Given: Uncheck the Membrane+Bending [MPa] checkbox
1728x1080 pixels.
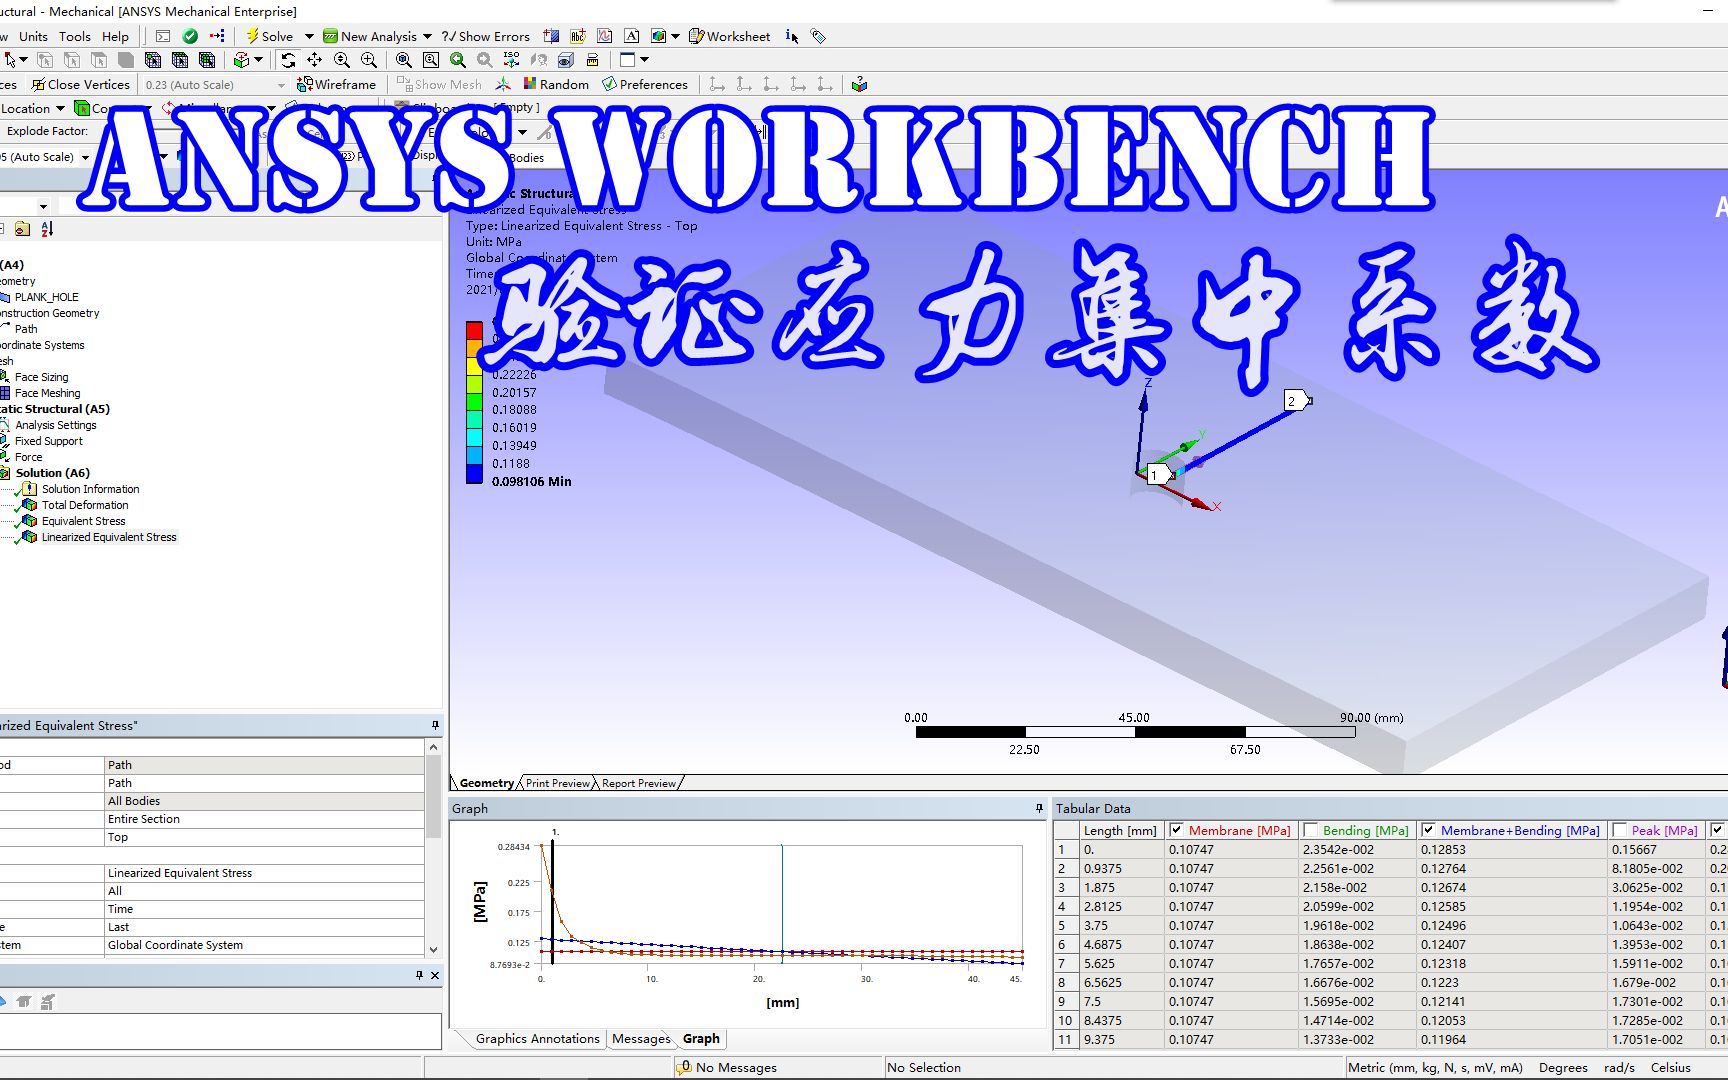Looking at the screenshot, I should pos(1428,830).
